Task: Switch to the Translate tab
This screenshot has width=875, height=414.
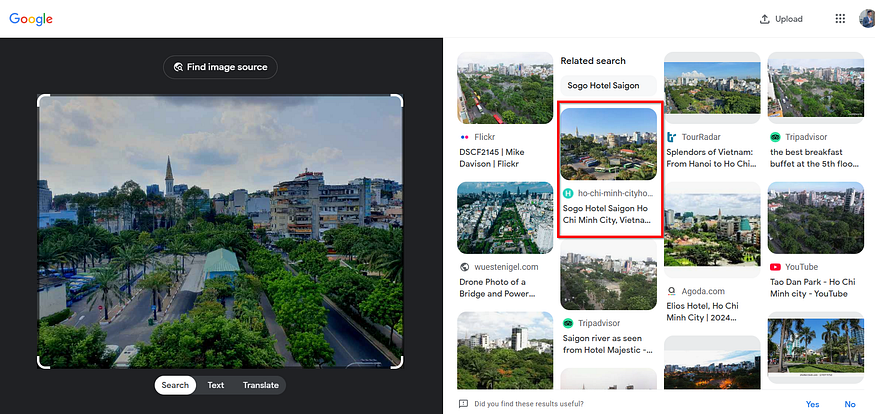Action: tap(260, 385)
